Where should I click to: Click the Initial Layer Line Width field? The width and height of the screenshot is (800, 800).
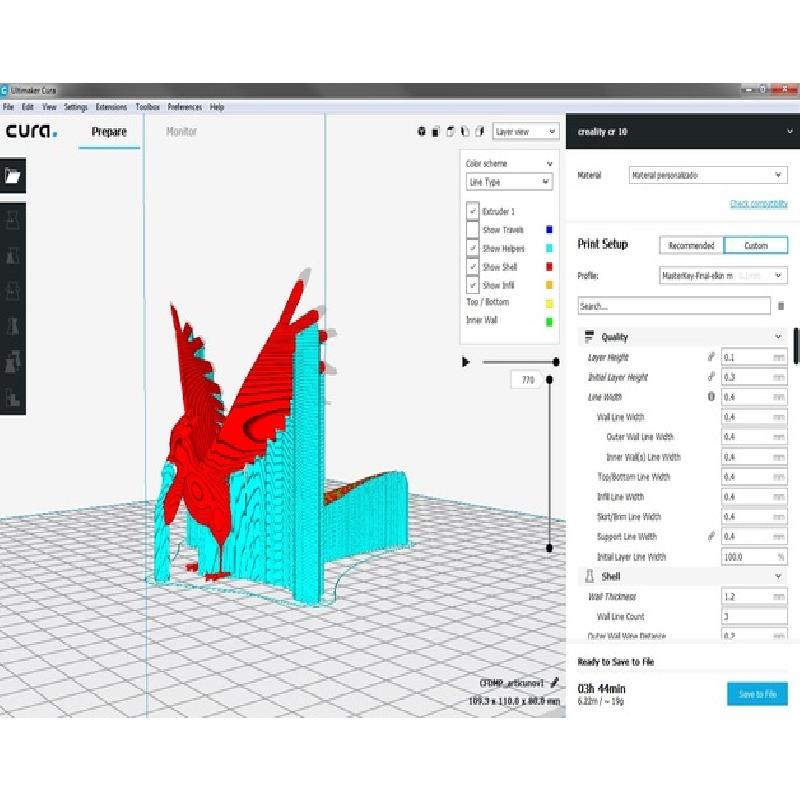[x=754, y=557]
